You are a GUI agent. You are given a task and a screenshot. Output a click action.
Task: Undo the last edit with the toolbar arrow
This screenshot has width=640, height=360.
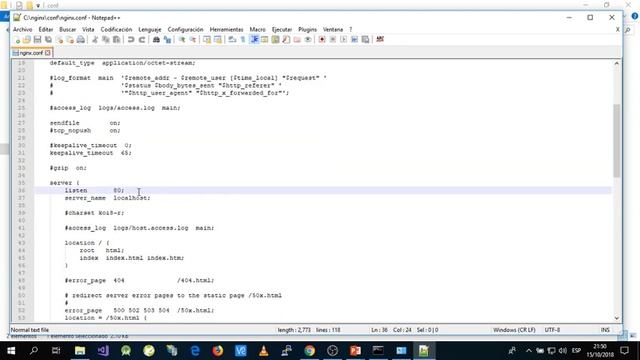tap(131, 40)
